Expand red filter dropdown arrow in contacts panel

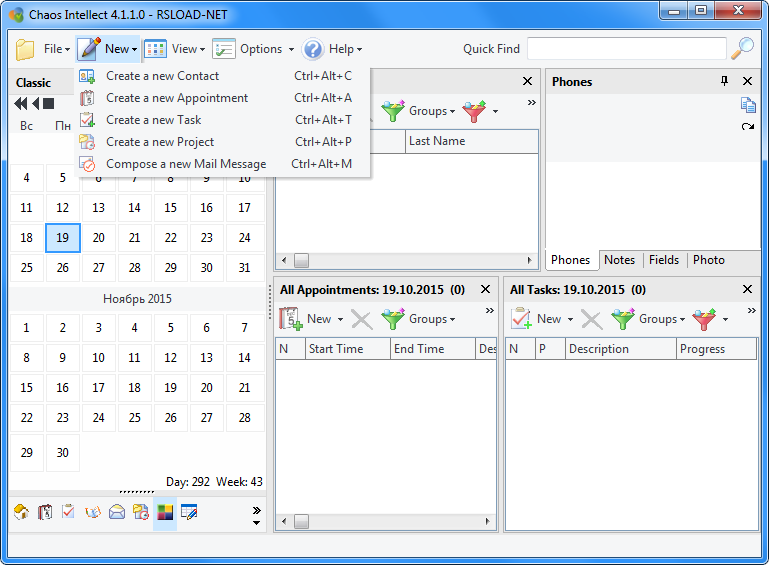495,112
